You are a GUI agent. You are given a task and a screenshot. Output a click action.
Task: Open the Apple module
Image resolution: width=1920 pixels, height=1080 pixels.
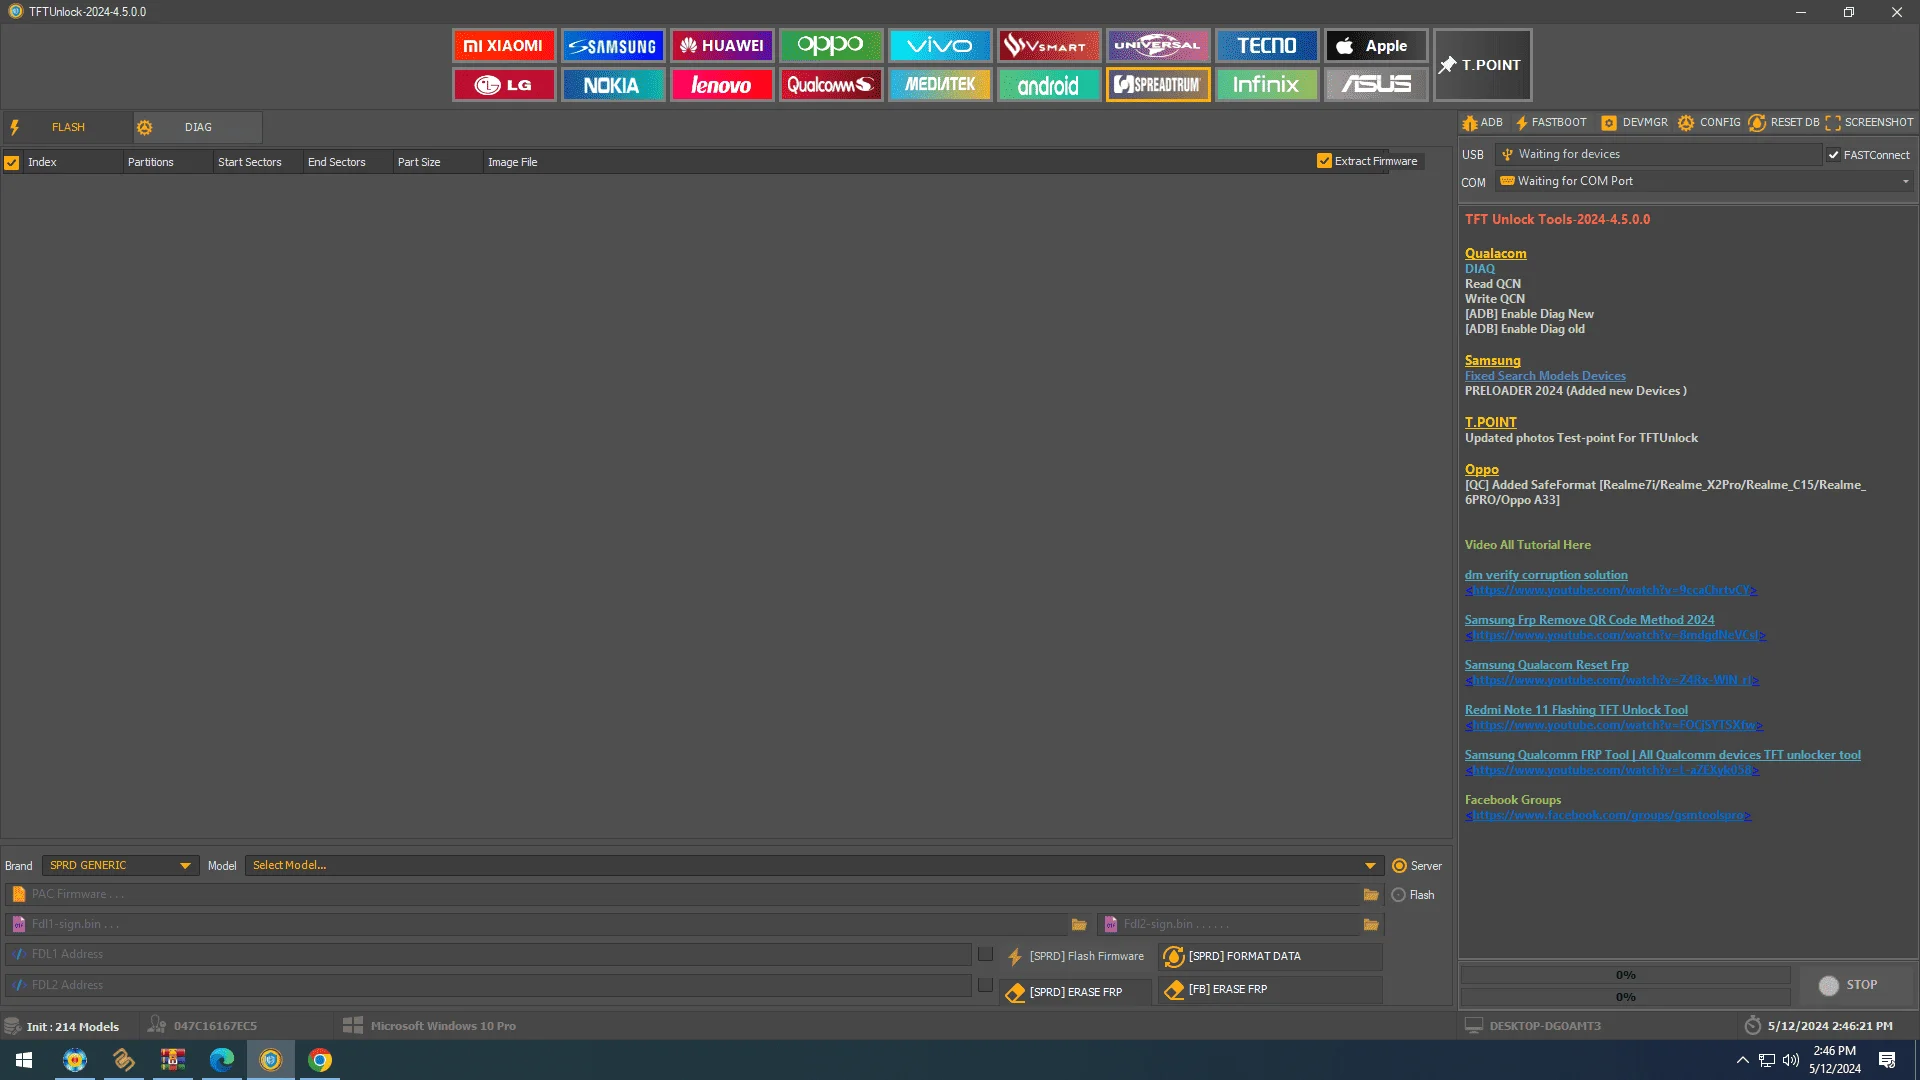[x=1376, y=46]
